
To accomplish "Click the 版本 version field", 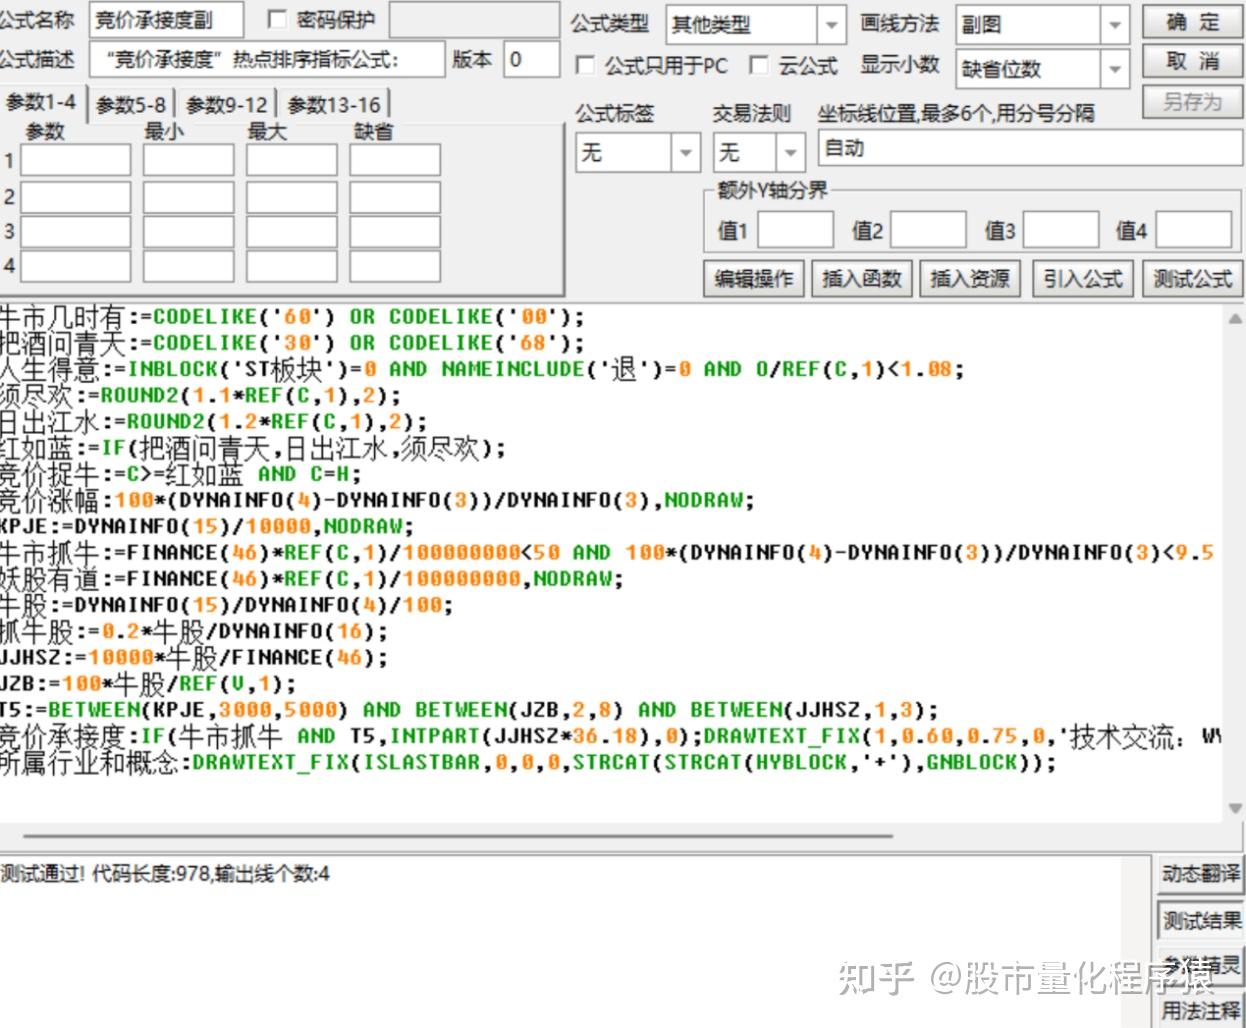I will pyautogui.click(x=531, y=59).
